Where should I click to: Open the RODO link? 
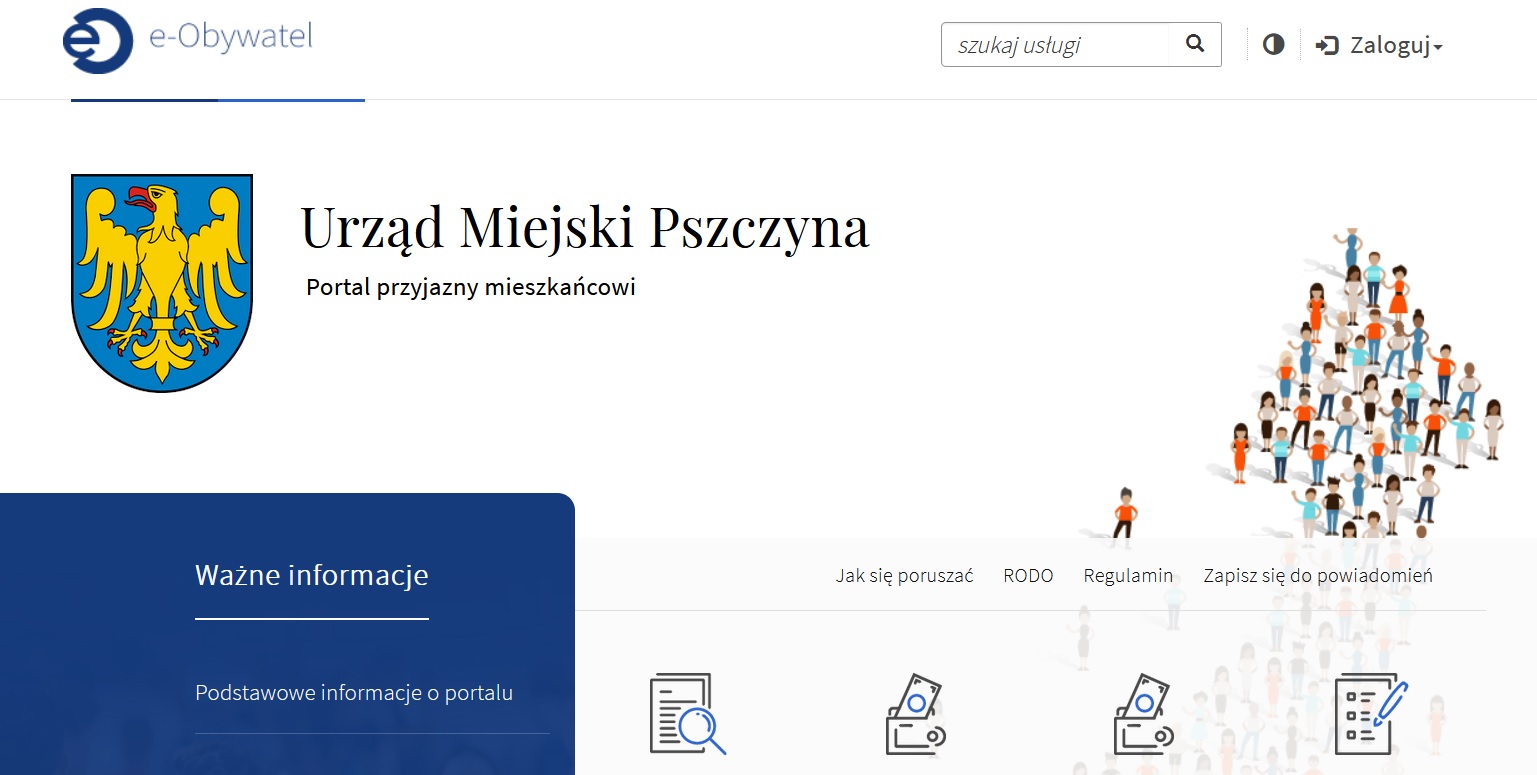1028,576
